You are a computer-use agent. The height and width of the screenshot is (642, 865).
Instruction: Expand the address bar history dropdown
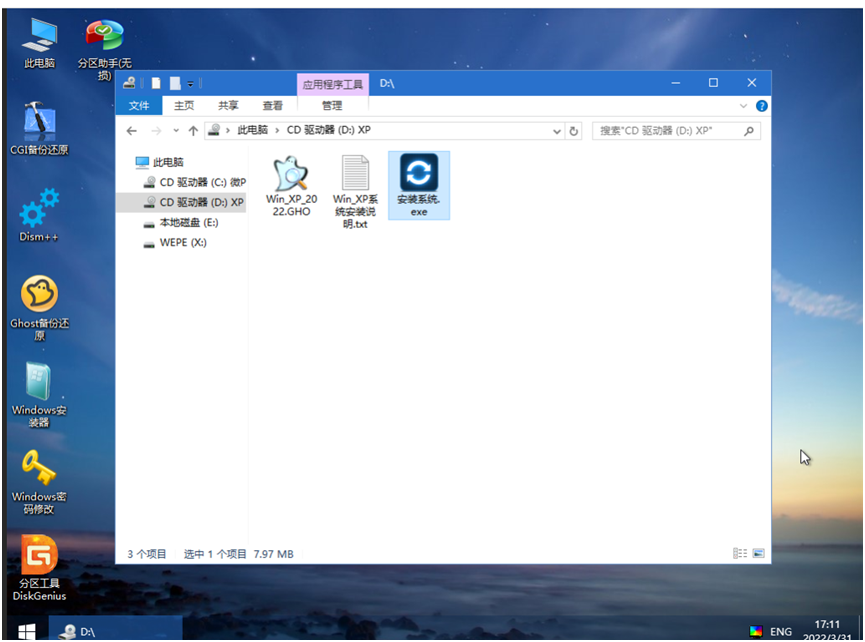(556, 130)
